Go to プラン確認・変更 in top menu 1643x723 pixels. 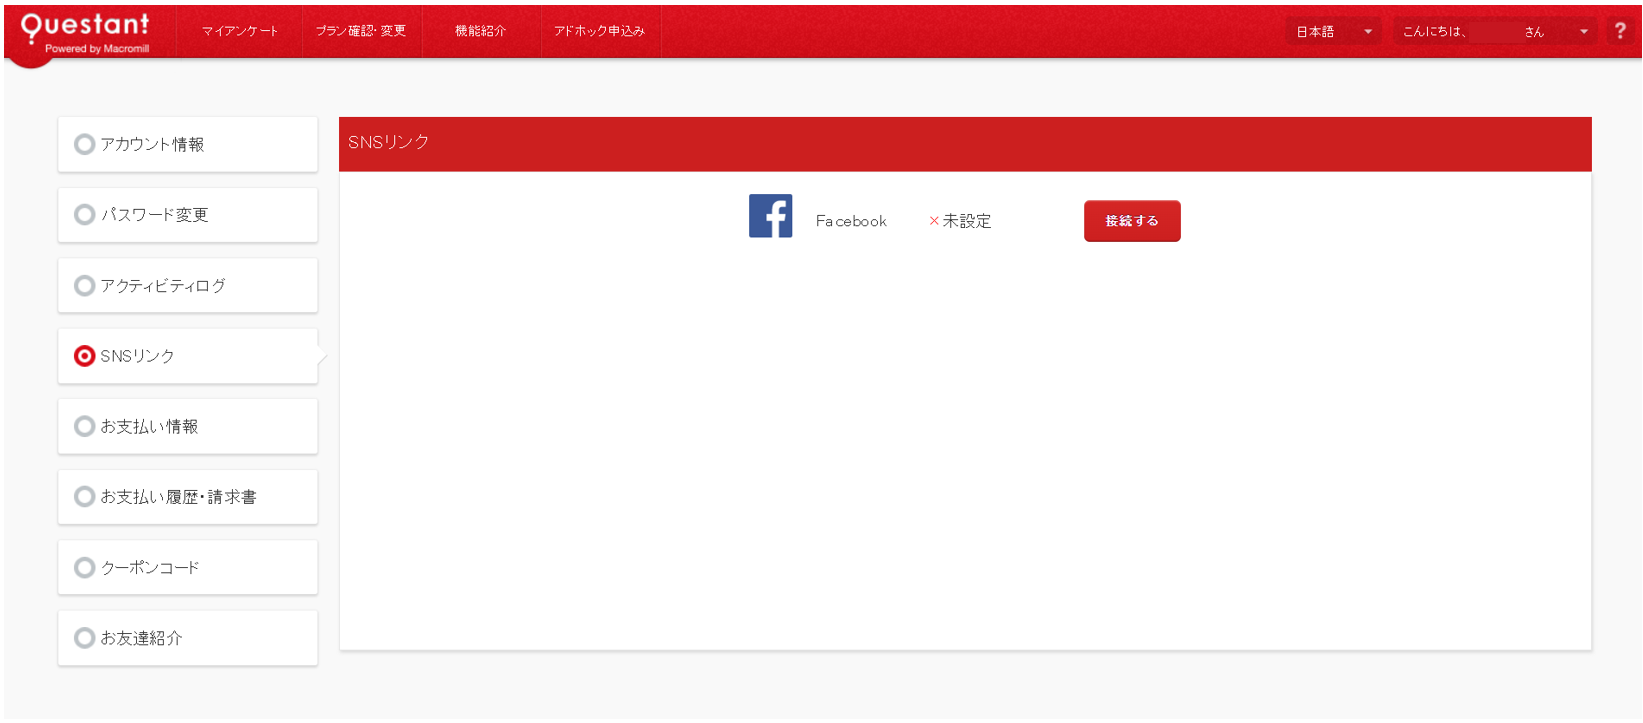pos(361,31)
